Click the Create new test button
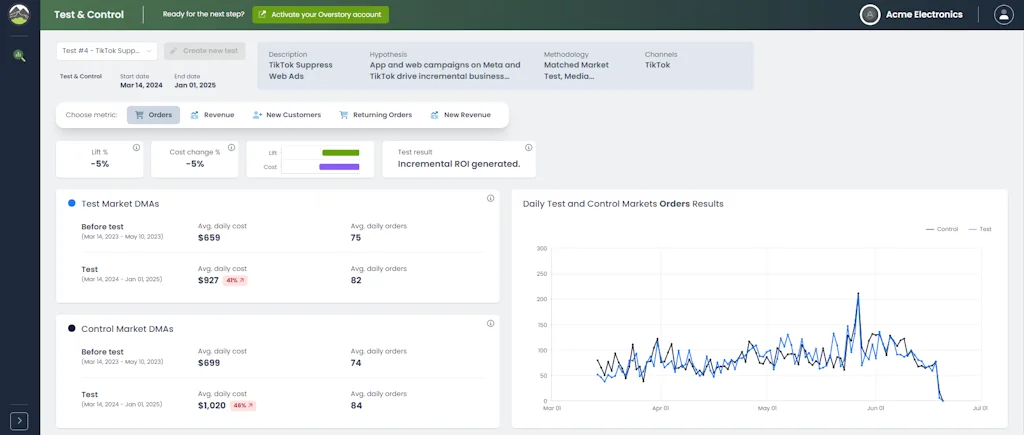The height and width of the screenshot is (435, 1024). 204,51
